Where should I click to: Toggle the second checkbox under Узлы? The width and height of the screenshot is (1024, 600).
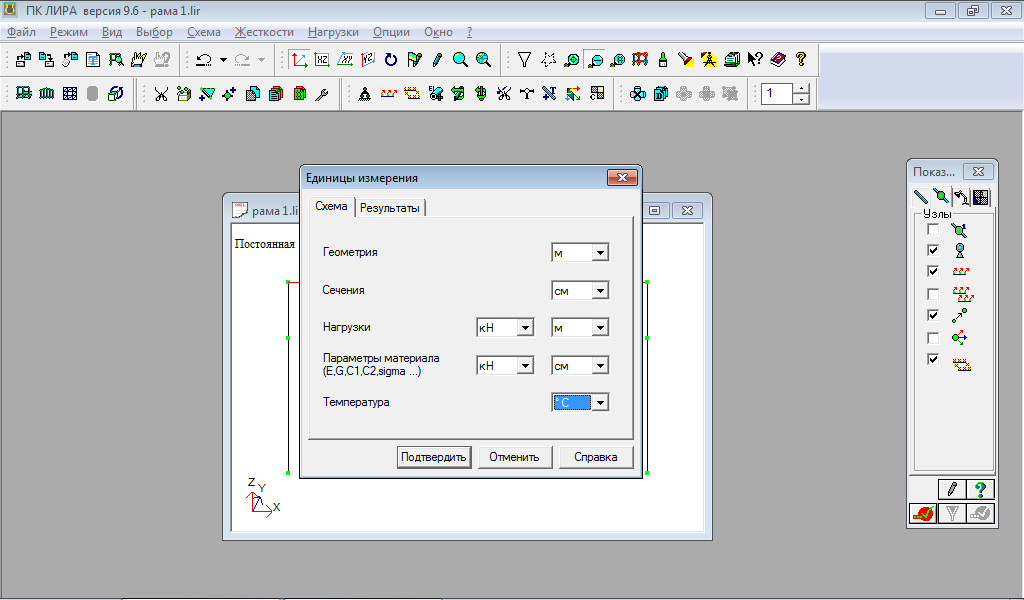point(933,250)
